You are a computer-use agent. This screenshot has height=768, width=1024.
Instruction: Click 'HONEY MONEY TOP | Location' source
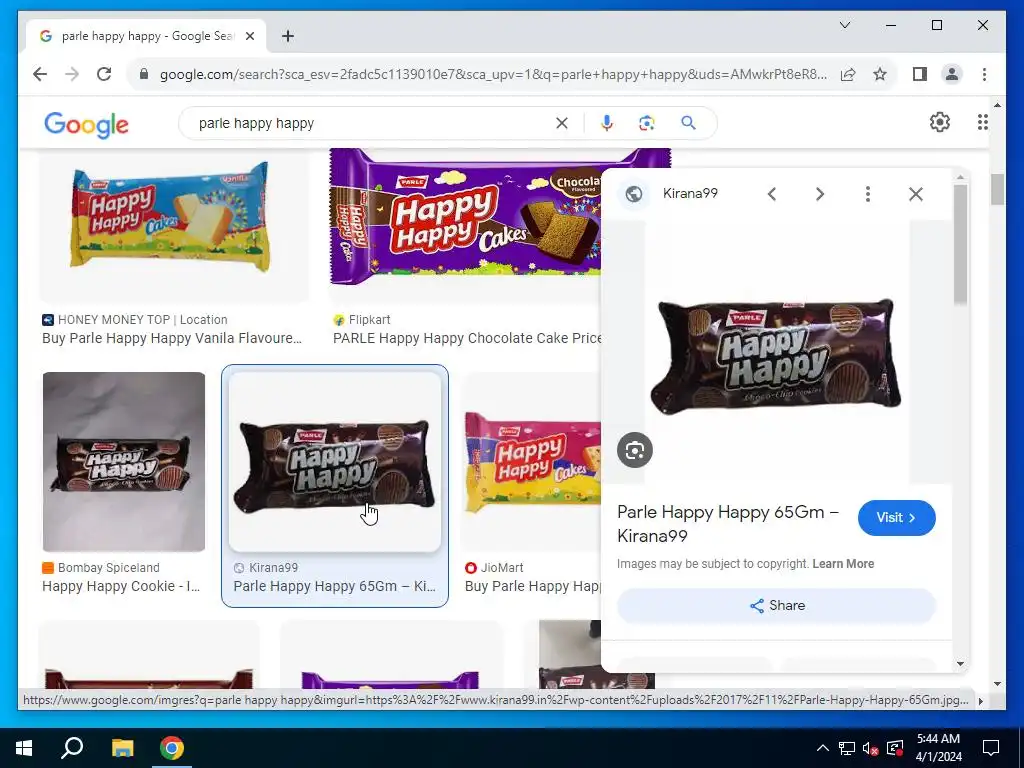point(142,320)
